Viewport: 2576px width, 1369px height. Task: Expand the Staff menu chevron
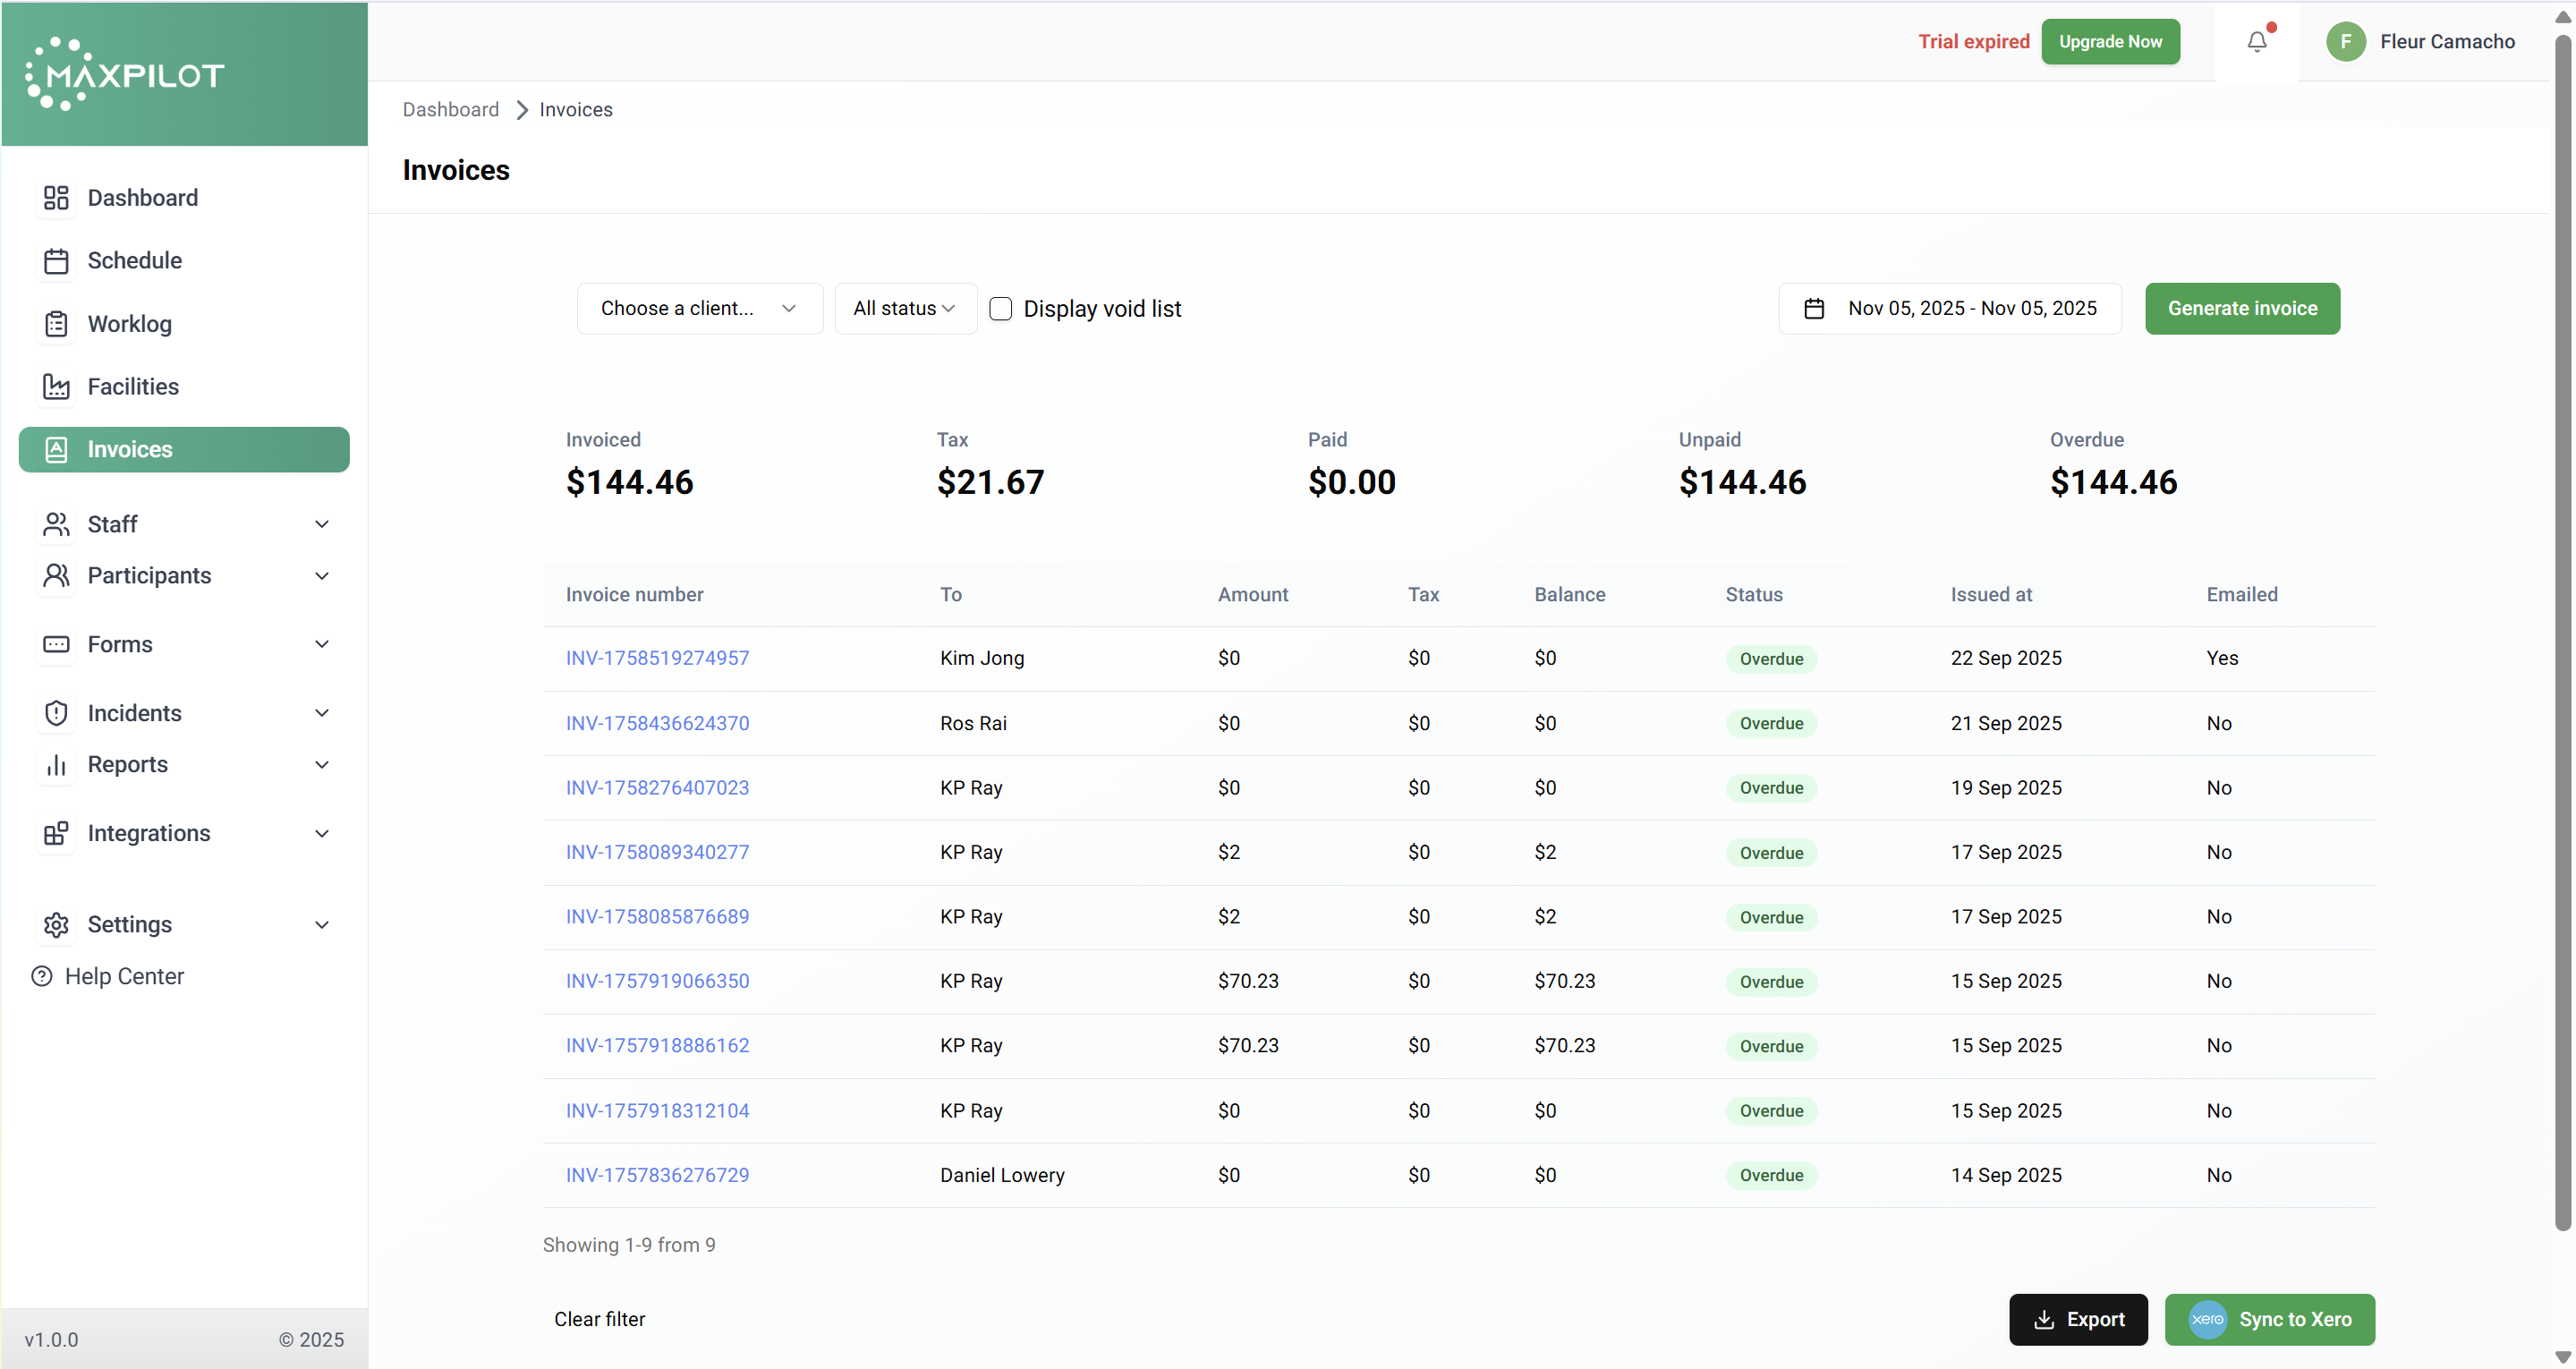click(322, 525)
